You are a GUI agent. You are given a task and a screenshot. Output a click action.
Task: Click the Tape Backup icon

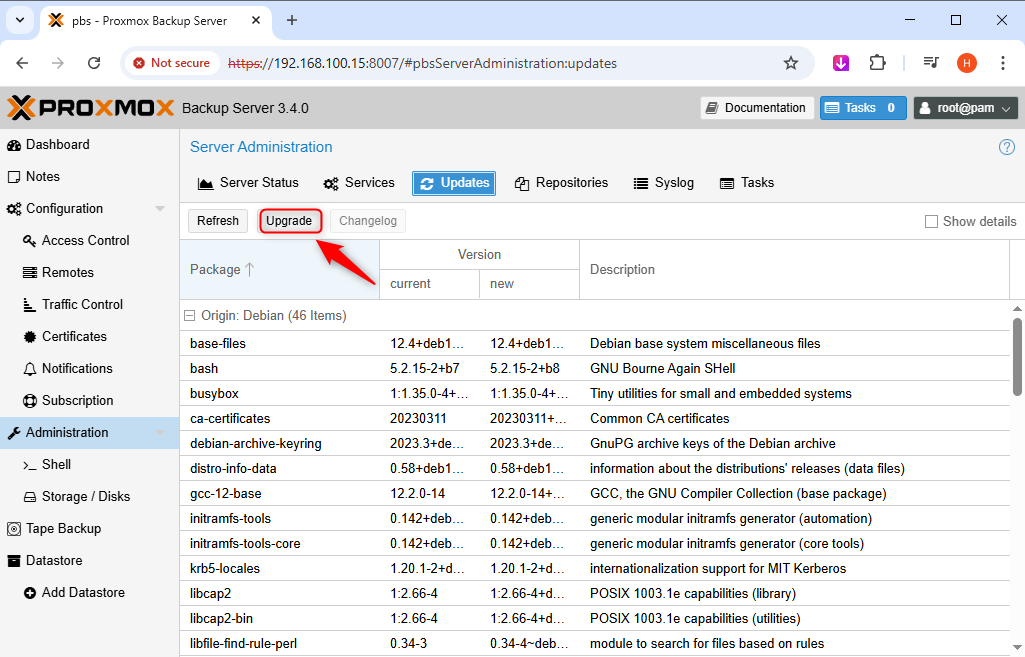pyautogui.click(x=14, y=529)
